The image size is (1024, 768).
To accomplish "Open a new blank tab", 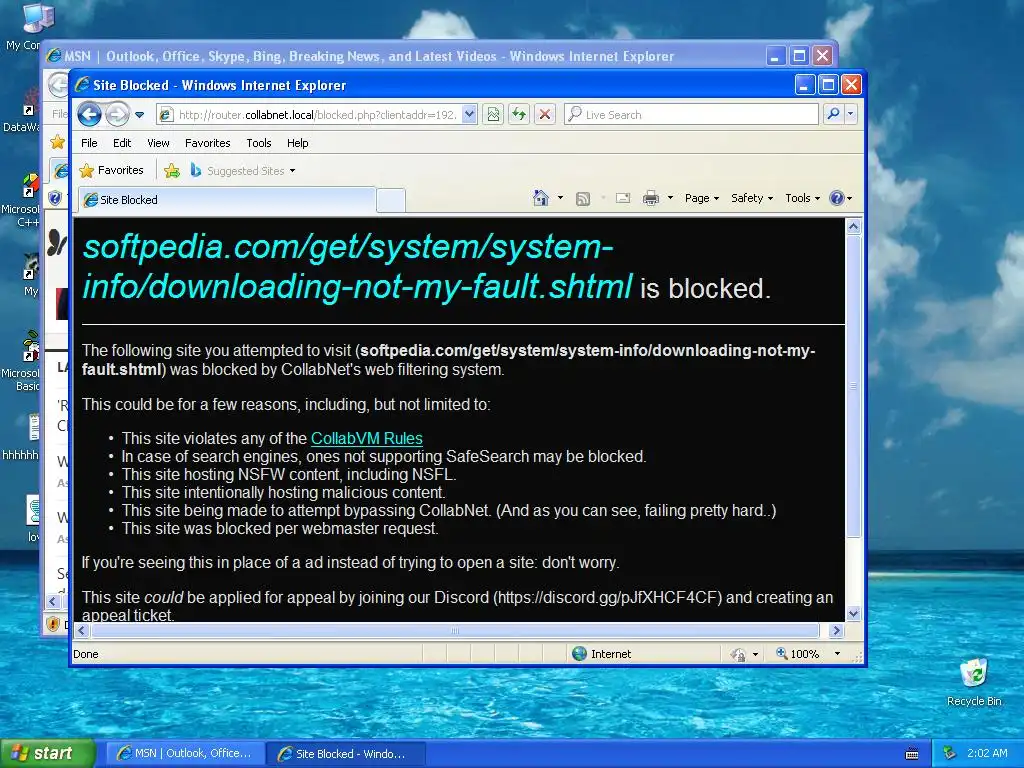I will [391, 200].
